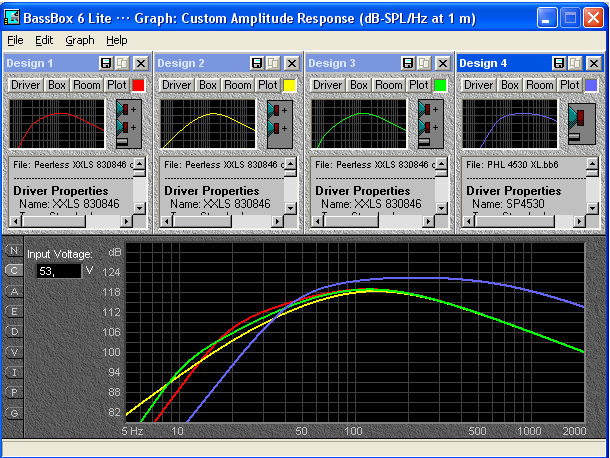Screen dimensions: 610x458
Task: Click the yellow plot color swatch
Action: (289, 85)
